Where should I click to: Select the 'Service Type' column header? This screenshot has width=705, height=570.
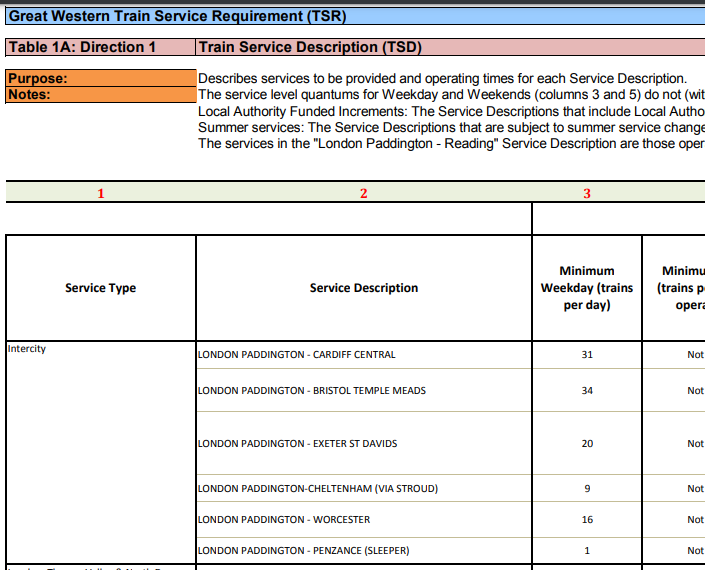point(100,288)
